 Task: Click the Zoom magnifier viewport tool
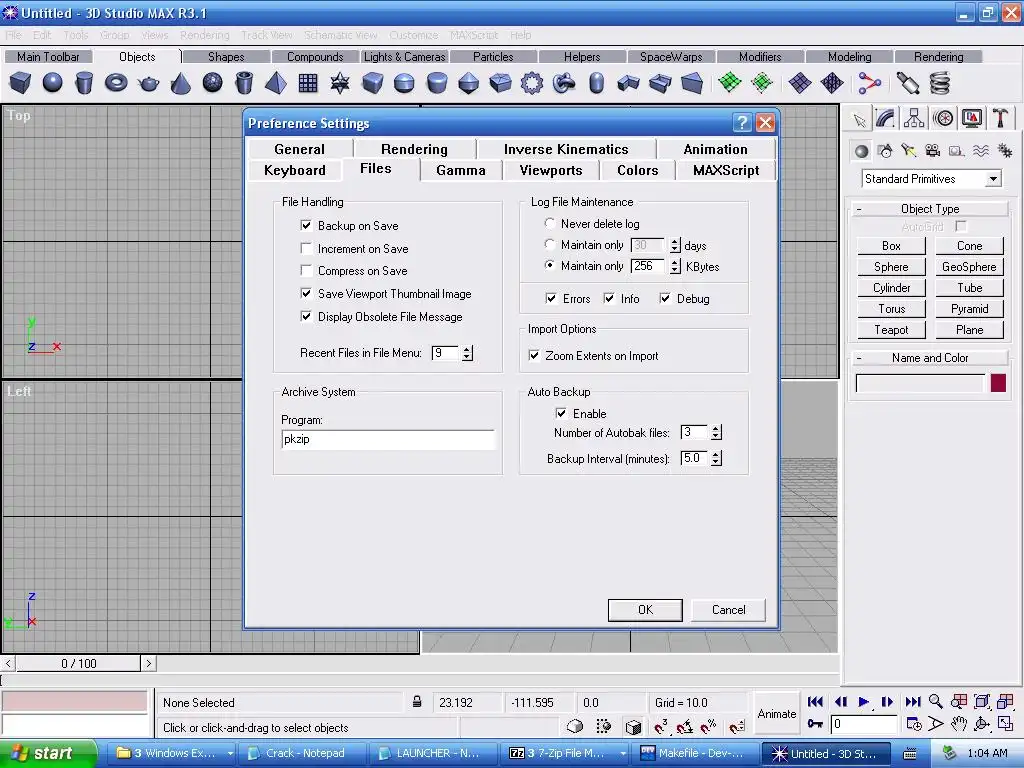coord(936,702)
